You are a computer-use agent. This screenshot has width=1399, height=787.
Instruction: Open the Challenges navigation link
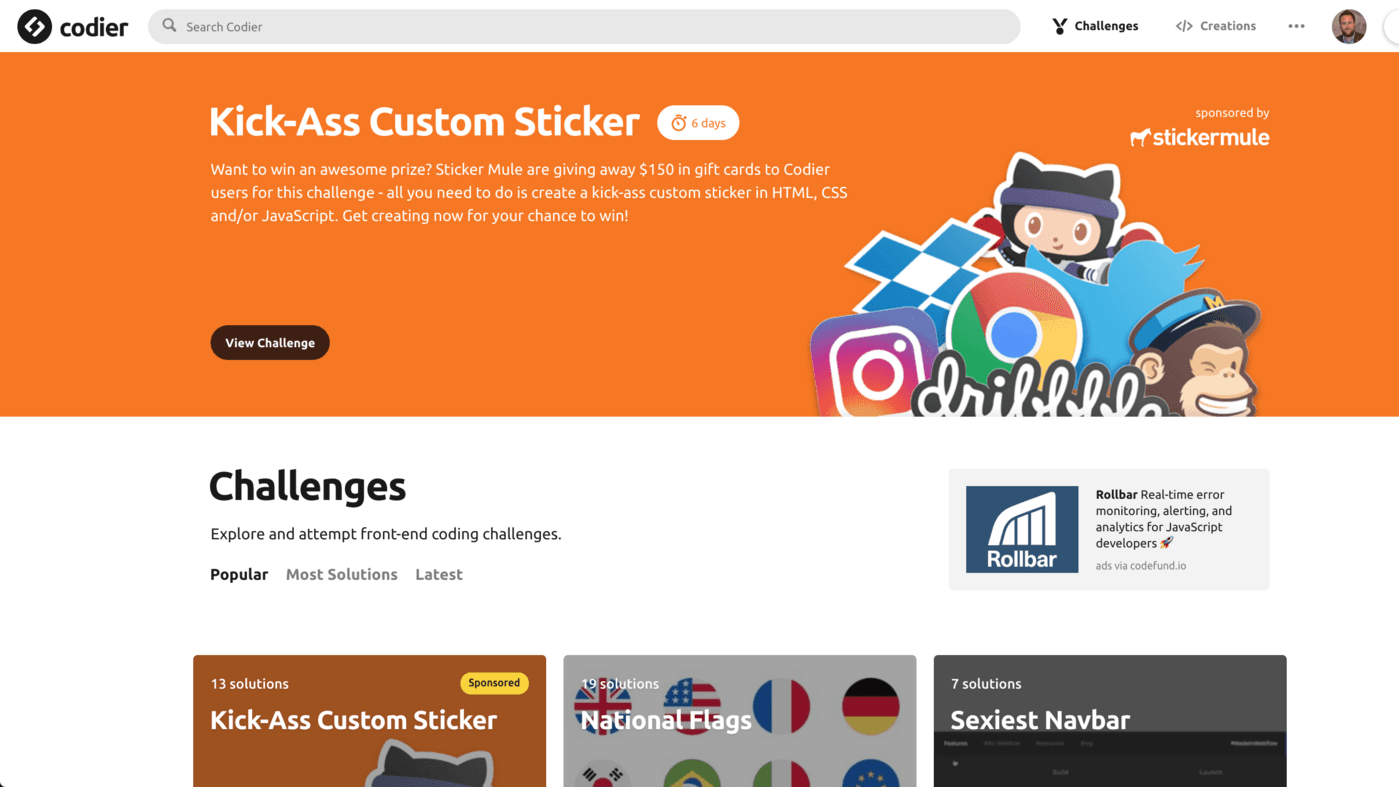click(1106, 27)
